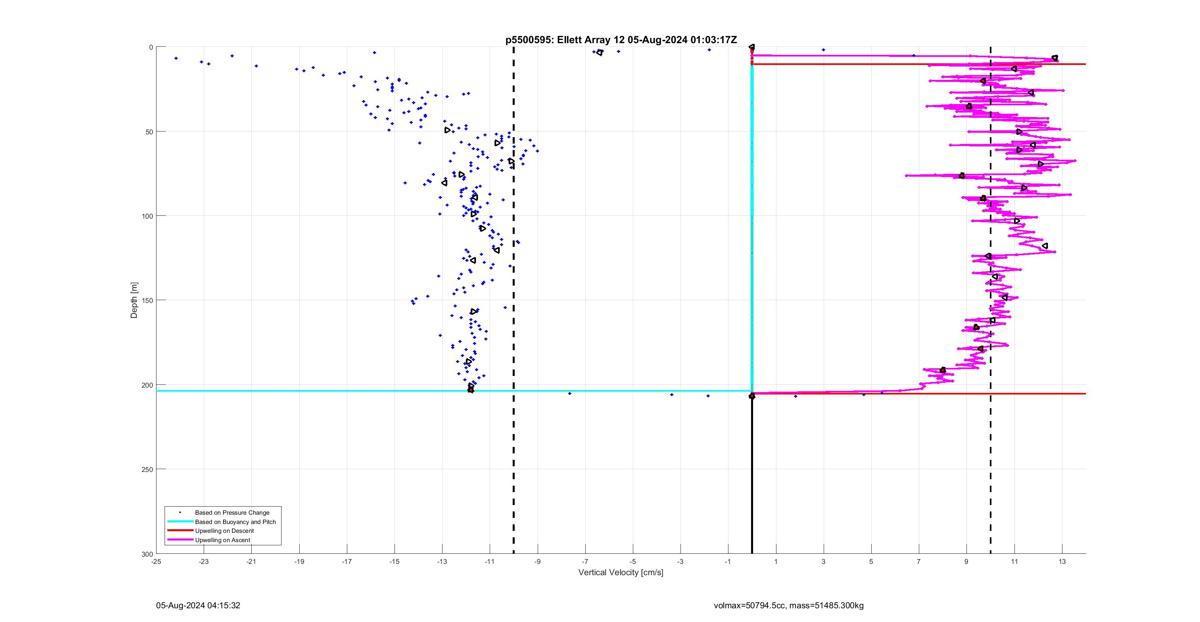Click the x-axis tick label '7'

[x=919, y=562]
